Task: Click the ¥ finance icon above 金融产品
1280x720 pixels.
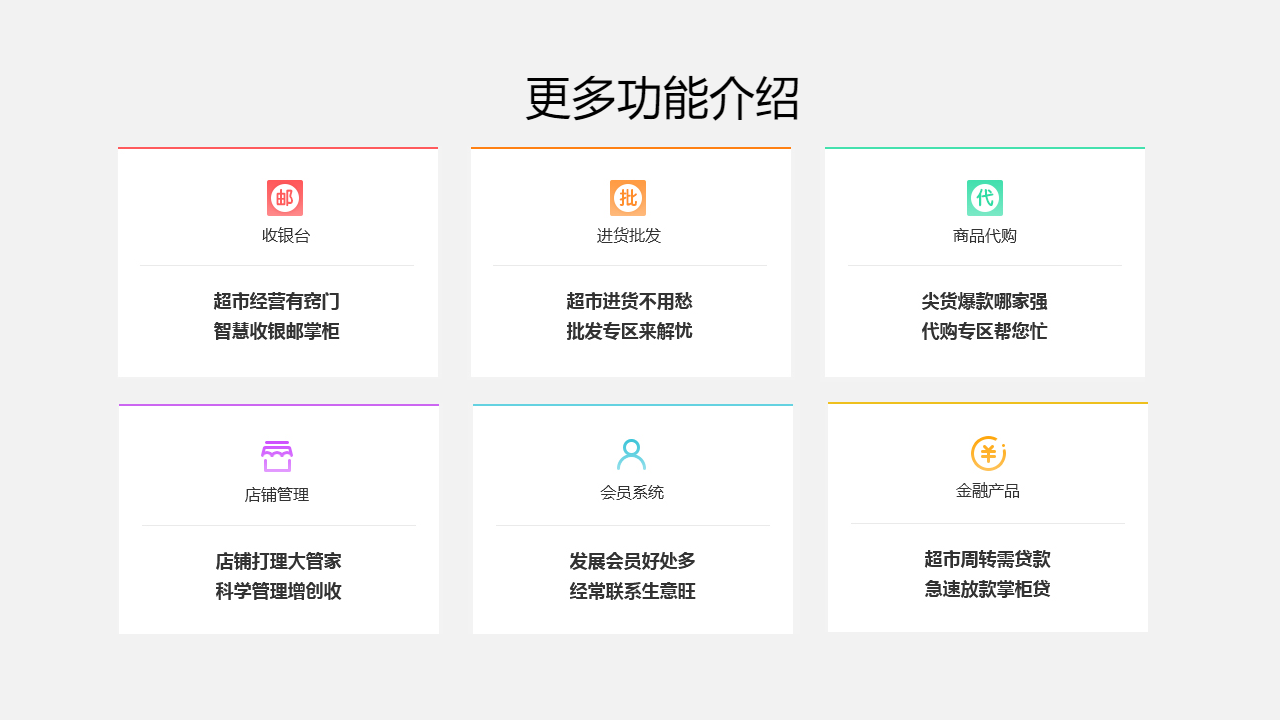Action: pos(986,455)
